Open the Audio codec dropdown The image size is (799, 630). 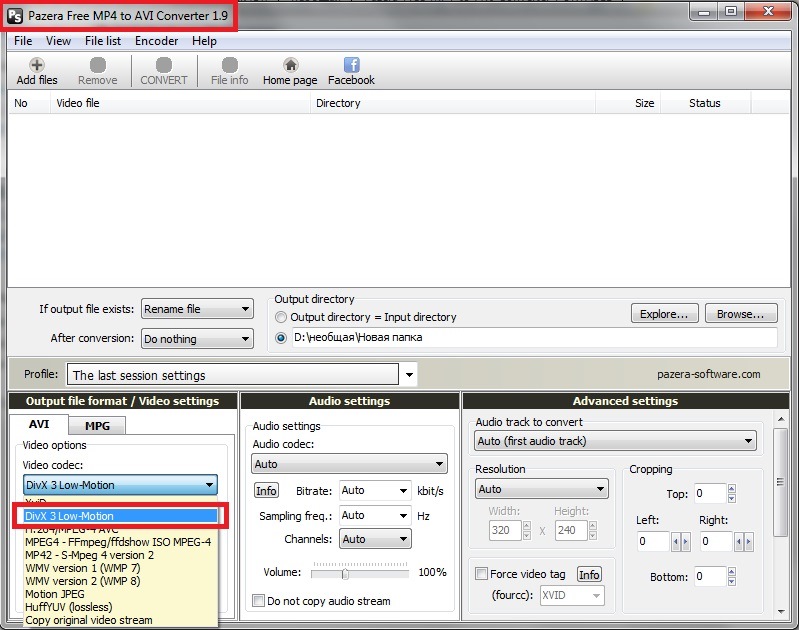point(350,464)
